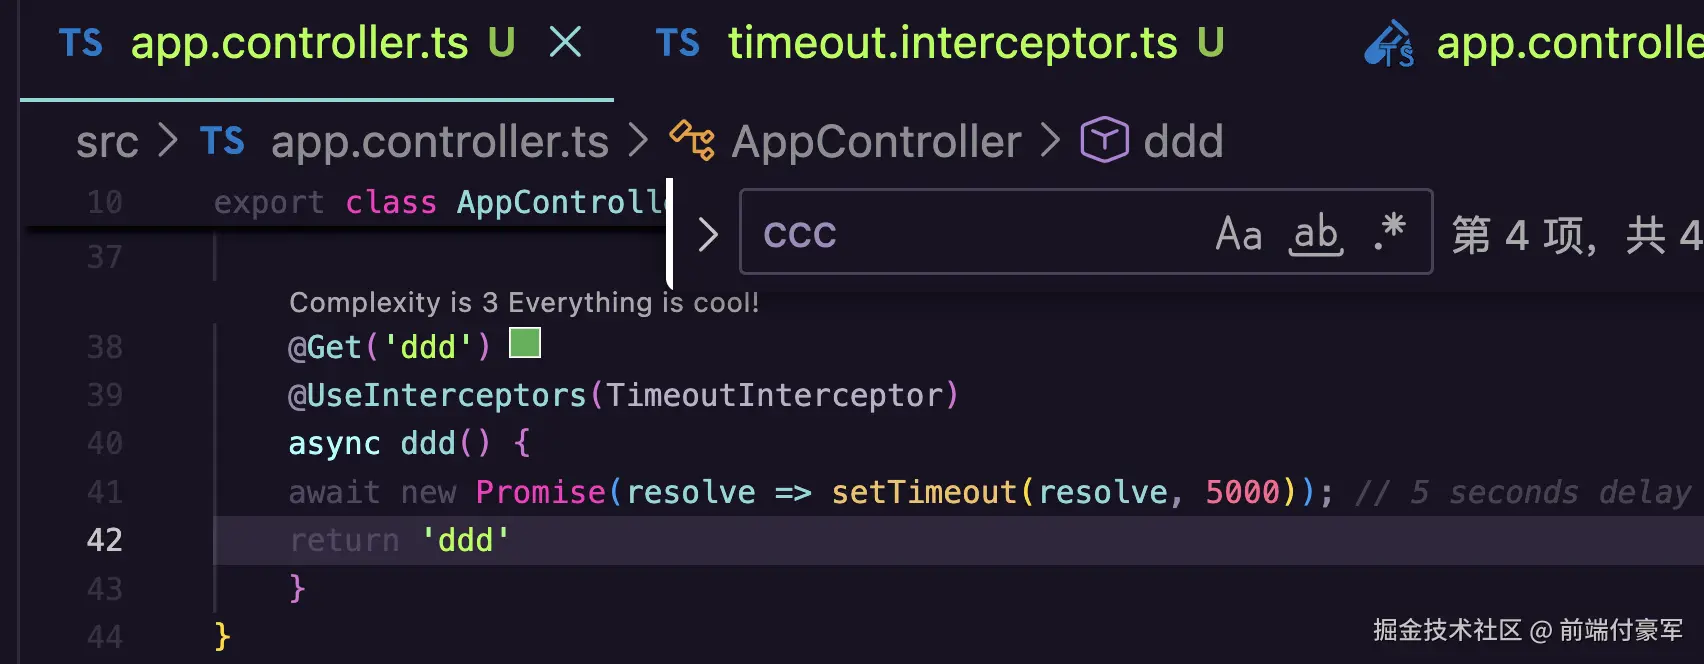Click the ddd method cube icon
The width and height of the screenshot is (1704, 664).
(x=1104, y=140)
